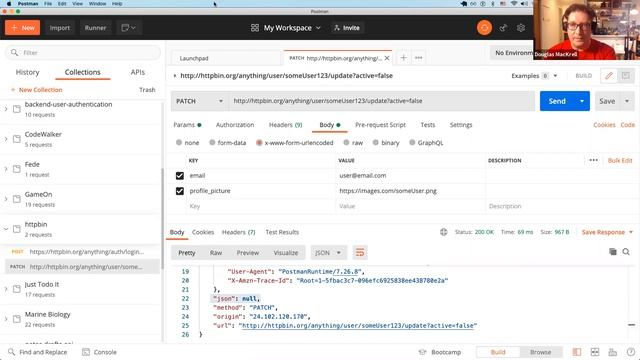
Task: Select the binary body type
Action: tap(376, 142)
